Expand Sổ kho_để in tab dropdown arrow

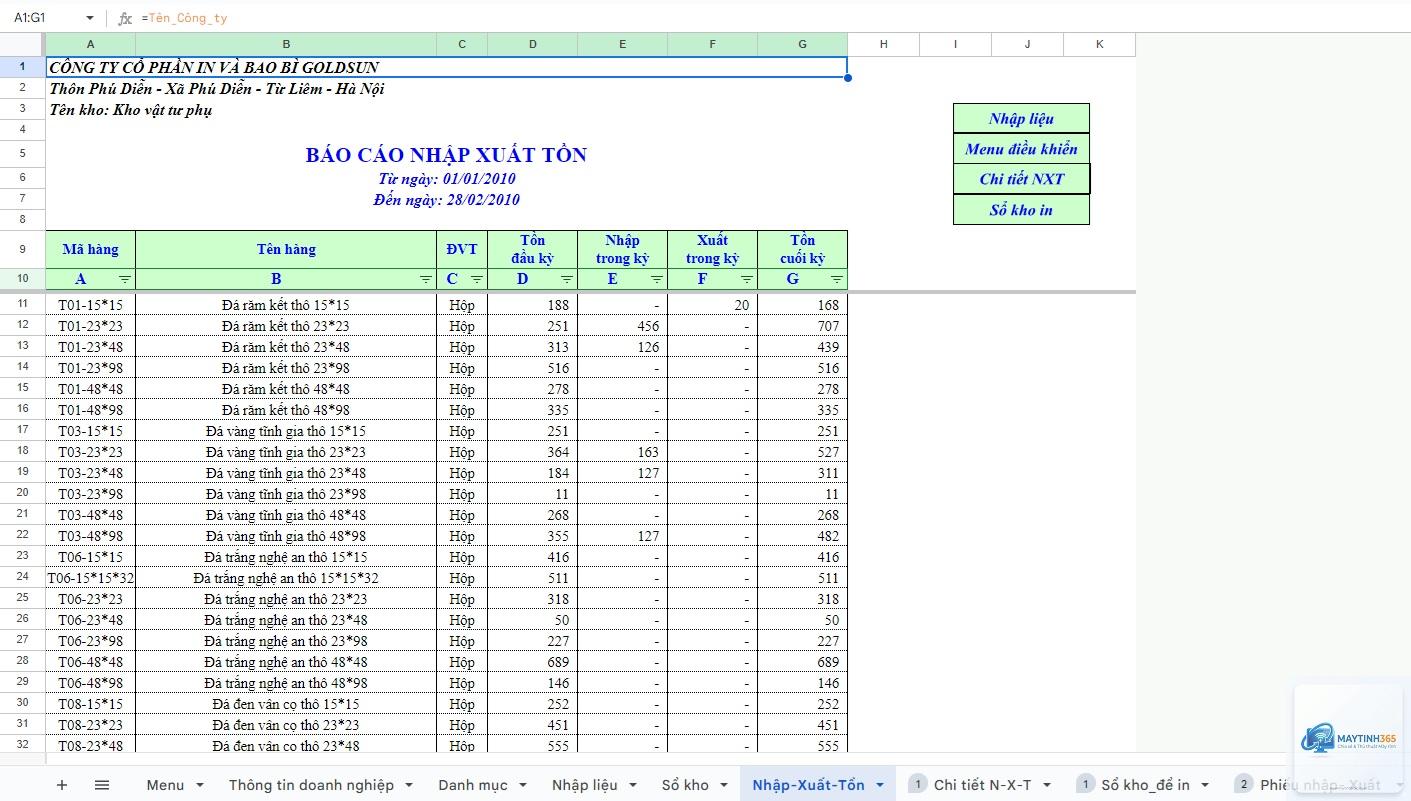pos(1205,785)
